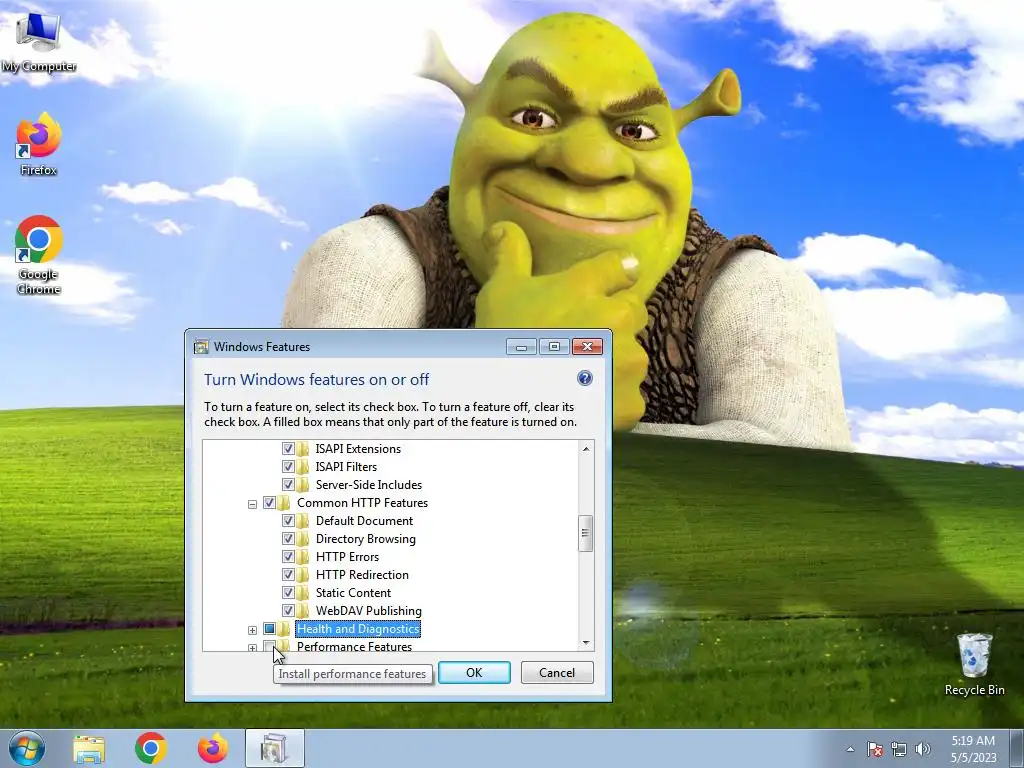This screenshot has height=768, width=1024.
Task: Uncheck the HTTP Redirection checkbox
Action: click(x=288, y=575)
